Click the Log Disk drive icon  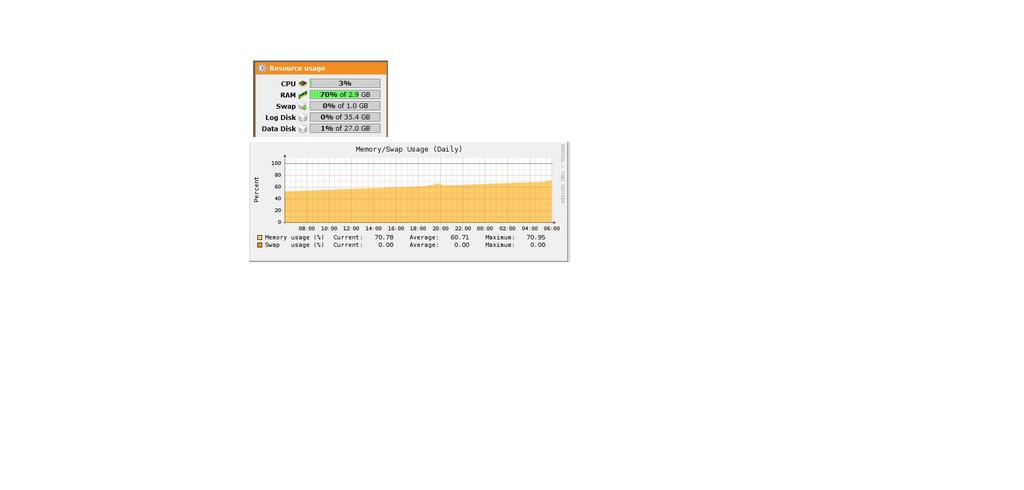302,118
